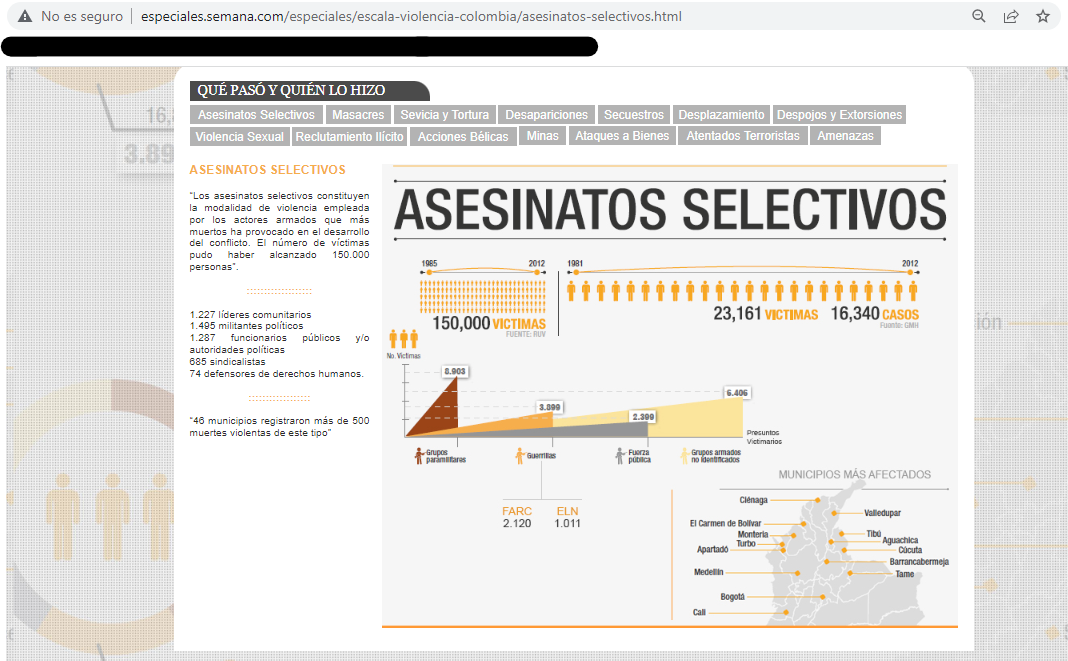Viewport: 1068px width, 661px height.
Task: Click the 1.495 militantes políticos line
Action: pos(247,326)
